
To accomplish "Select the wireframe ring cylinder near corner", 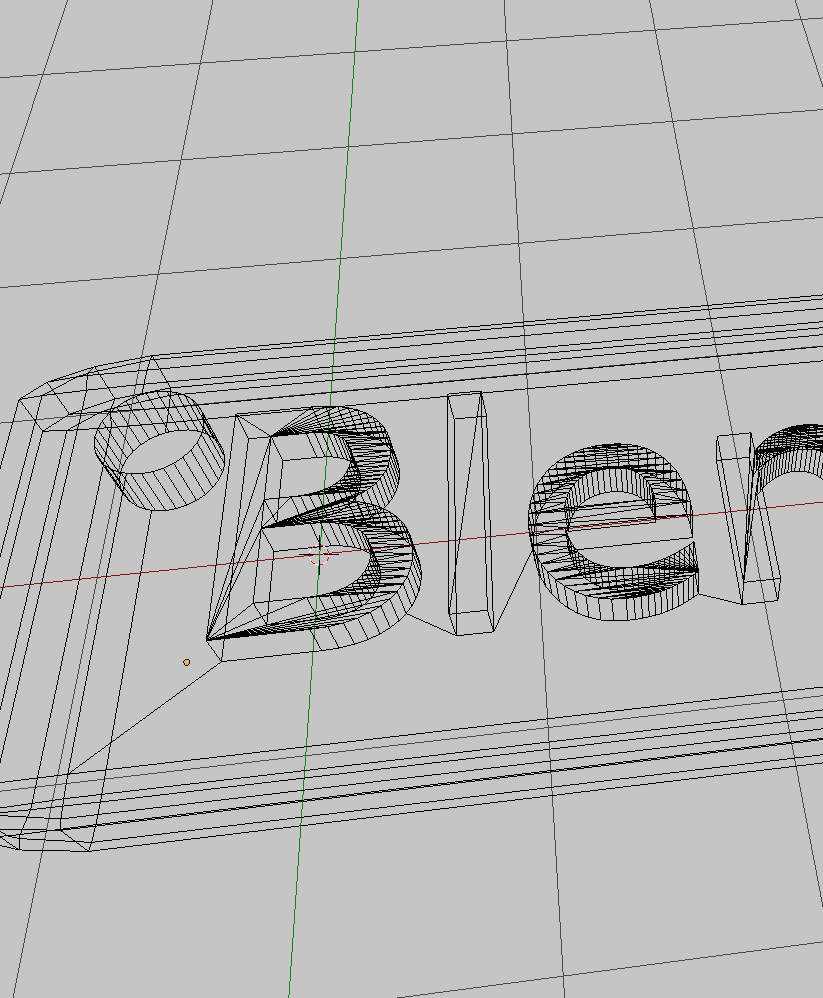I will click(x=159, y=450).
